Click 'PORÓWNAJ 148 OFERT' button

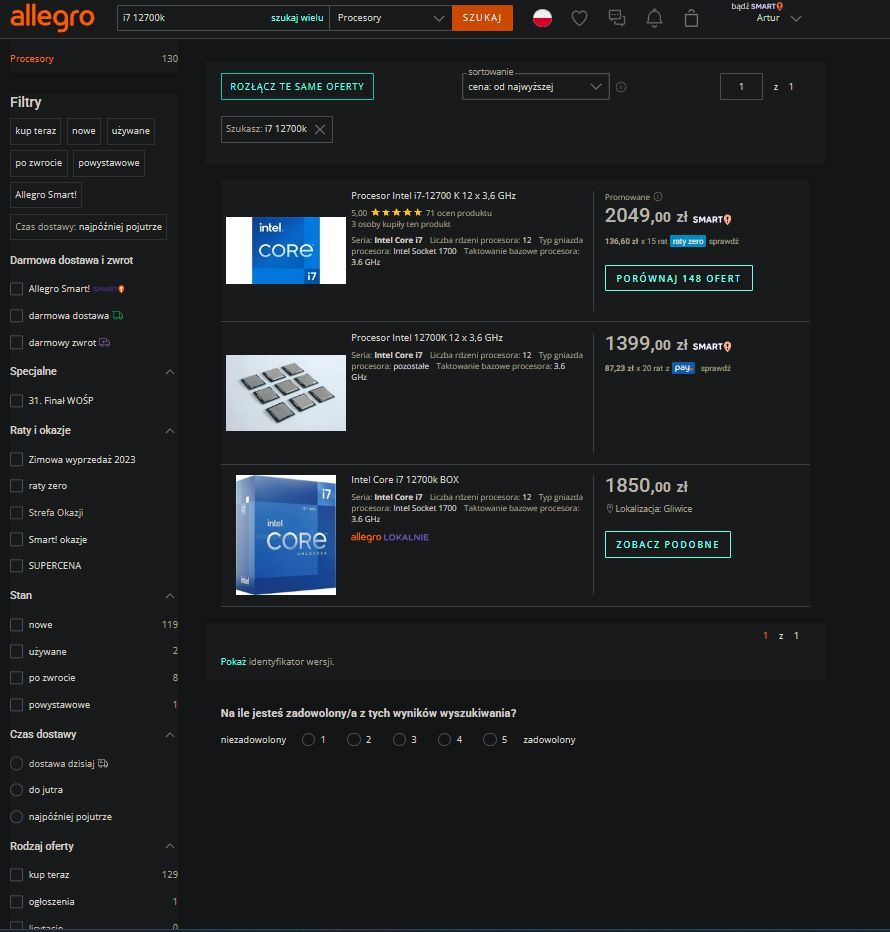(x=678, y=278)
